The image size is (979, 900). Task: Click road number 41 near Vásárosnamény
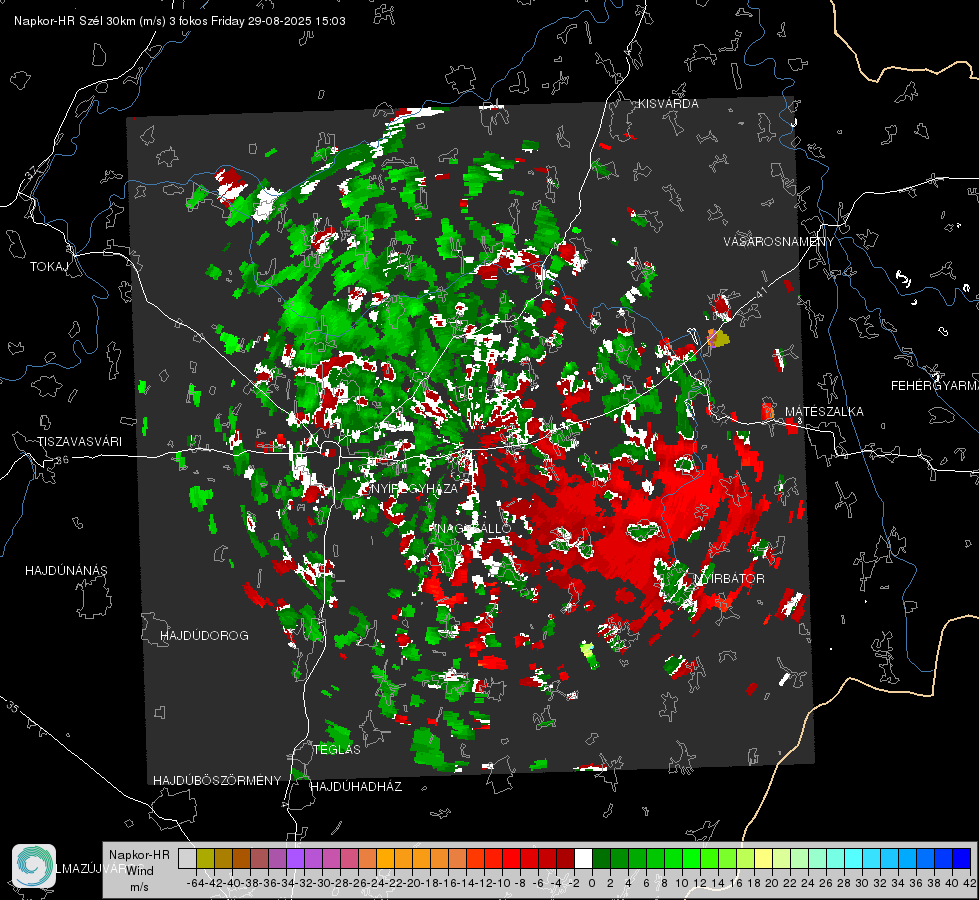tap(760, 292)
